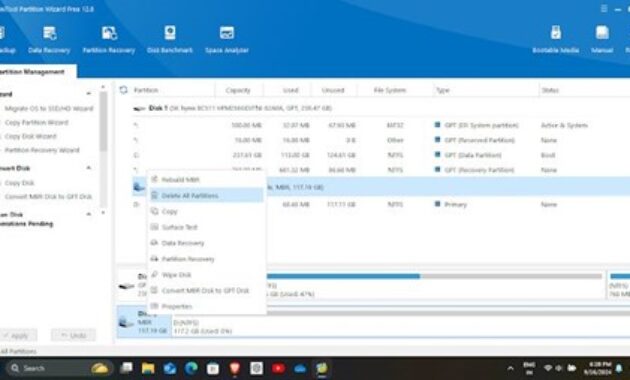Screen dimensions: 630x380
Task: Click Disk 1 drive icon in disk map
Action: point(127,286)
